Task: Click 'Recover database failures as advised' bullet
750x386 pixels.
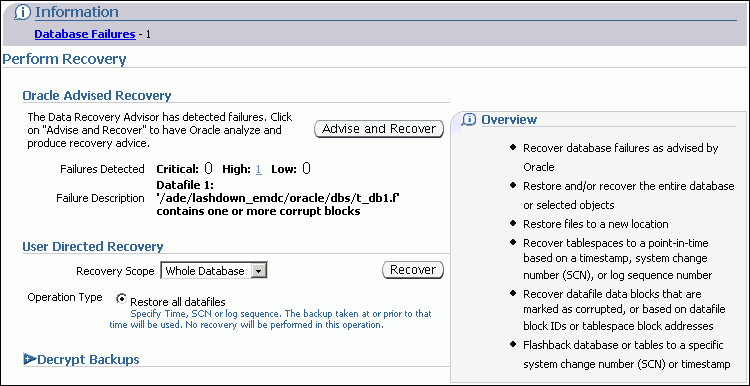Action: (x=620, y=157)
